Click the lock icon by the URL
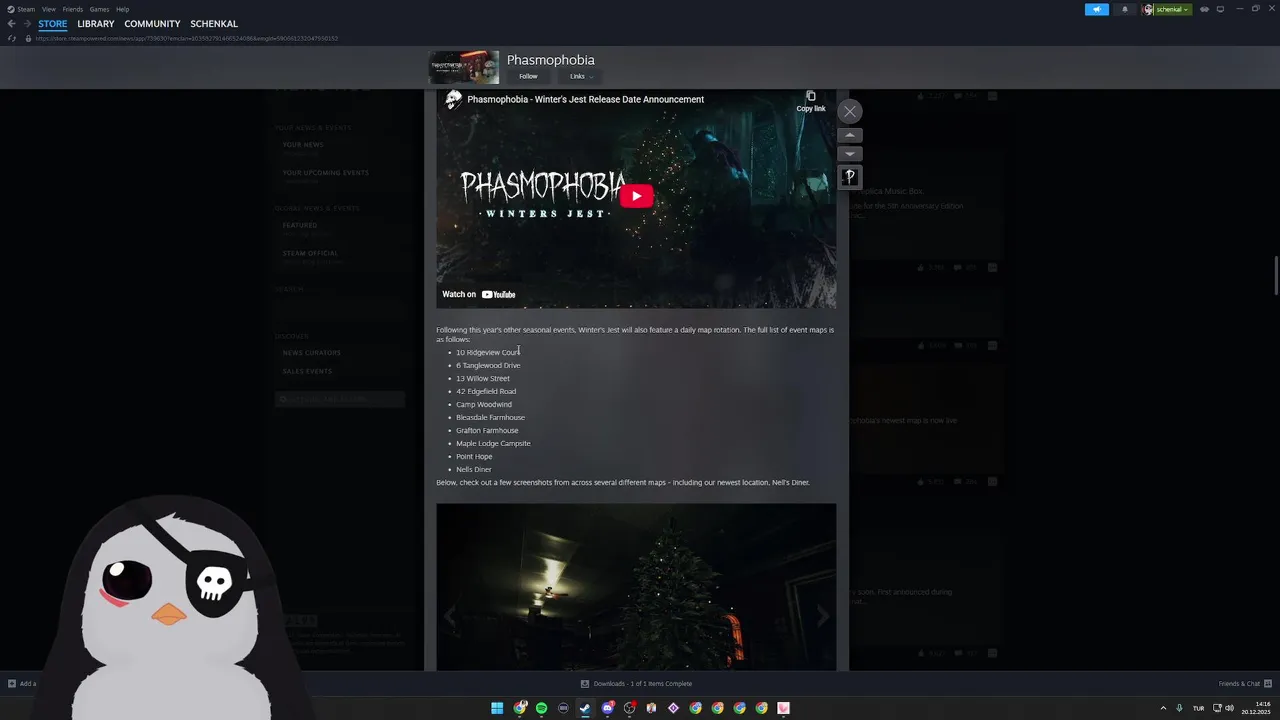The width and height of the screenshot is (1280, 720). point(28,38)
